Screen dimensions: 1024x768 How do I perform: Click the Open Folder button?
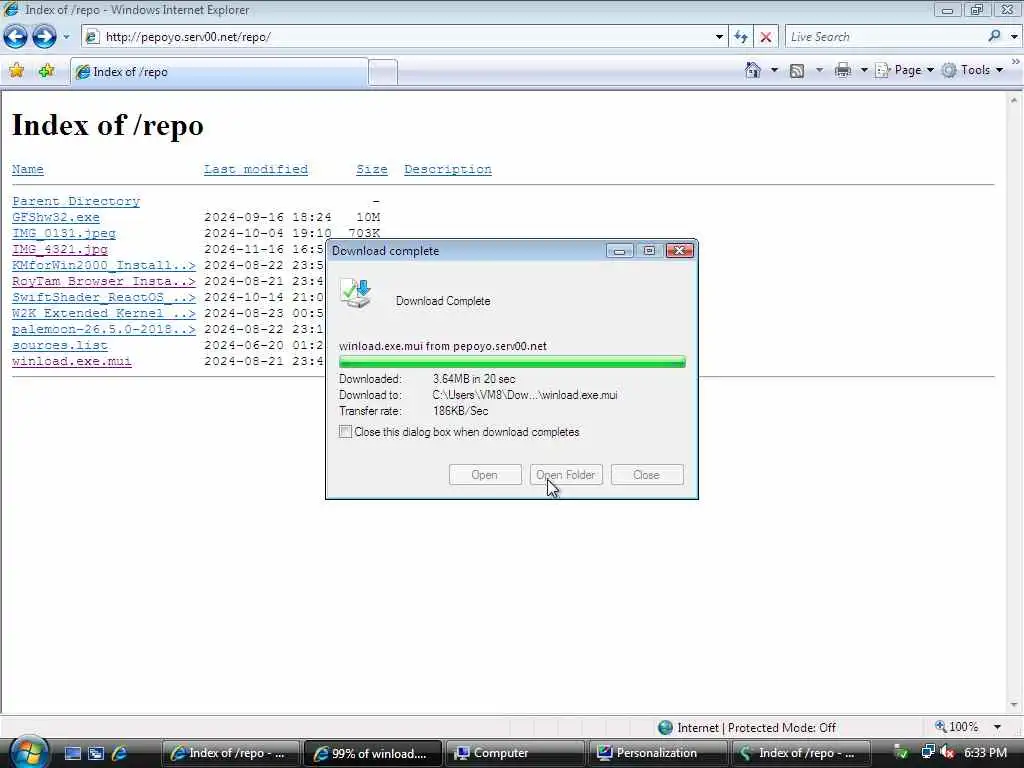[x=566, y=475]
